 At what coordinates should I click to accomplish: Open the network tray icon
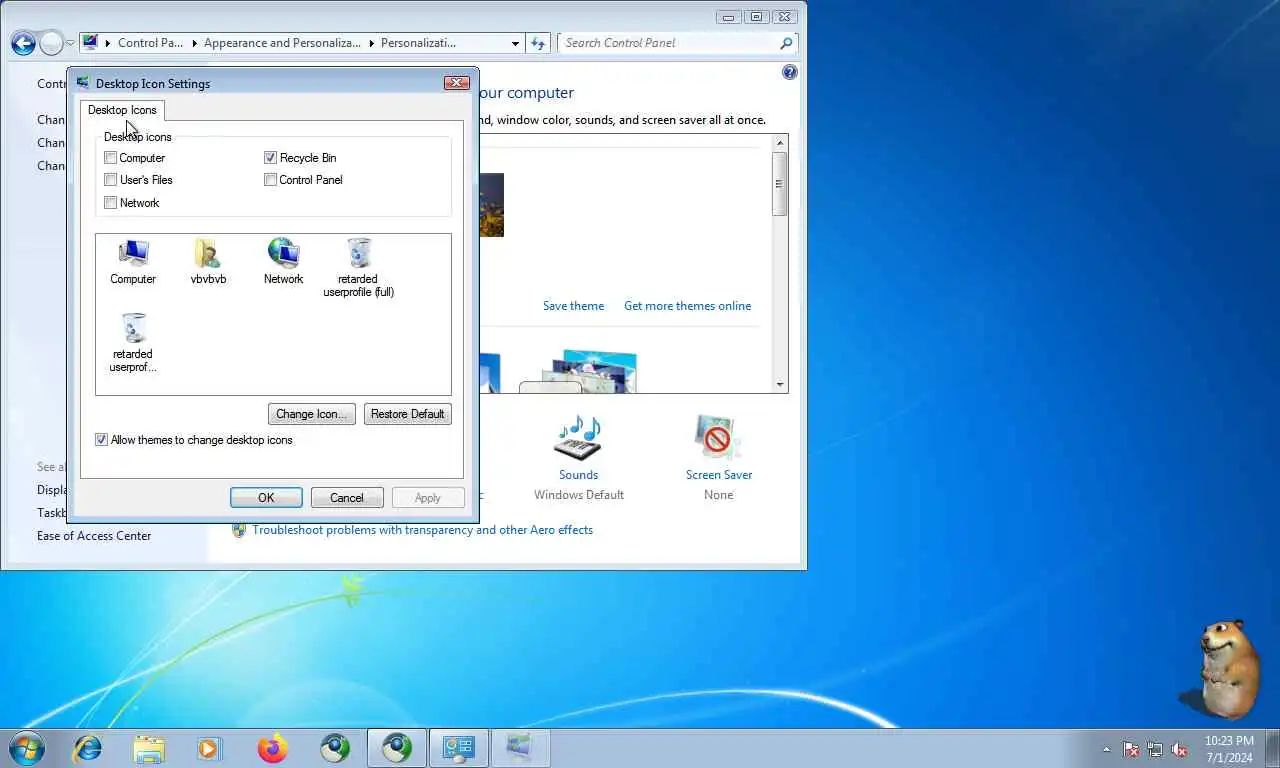click(1155, 749)
